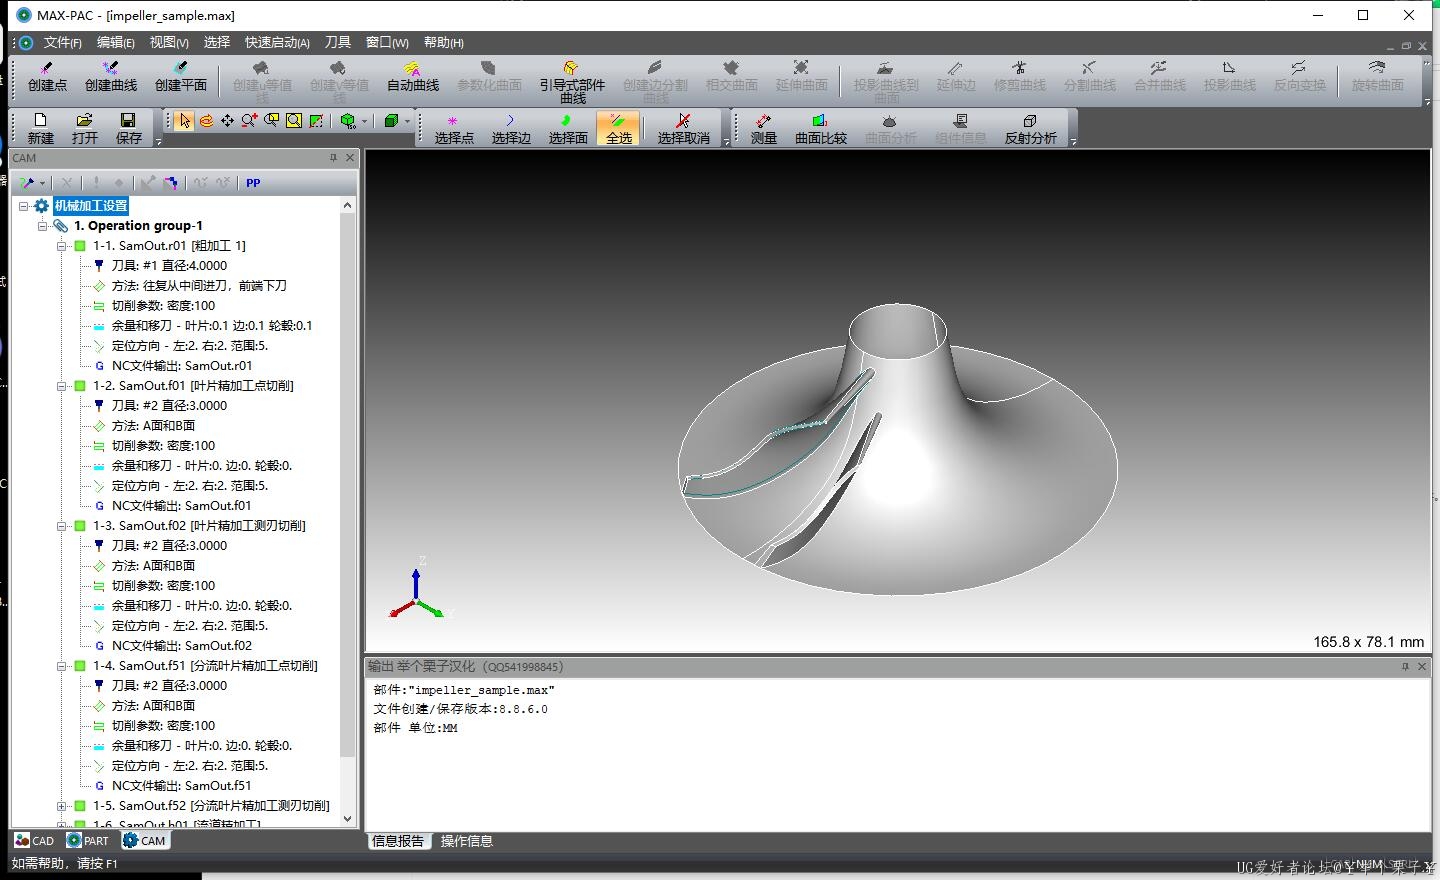
Task: Click the 新建 new file icon
Action: 41,128
